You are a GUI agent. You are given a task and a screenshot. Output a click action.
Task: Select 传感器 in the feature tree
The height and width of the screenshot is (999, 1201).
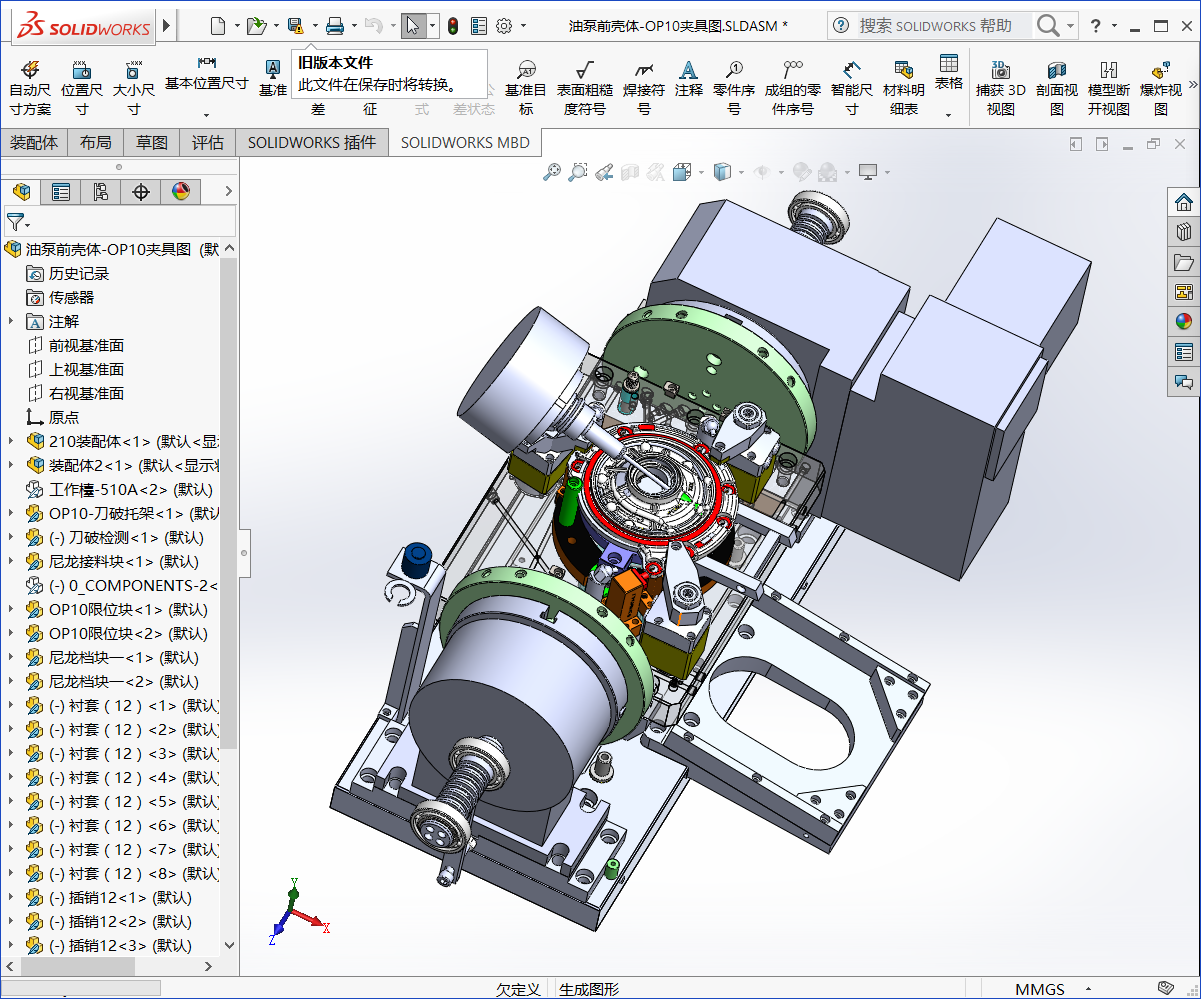coord(72,297)
